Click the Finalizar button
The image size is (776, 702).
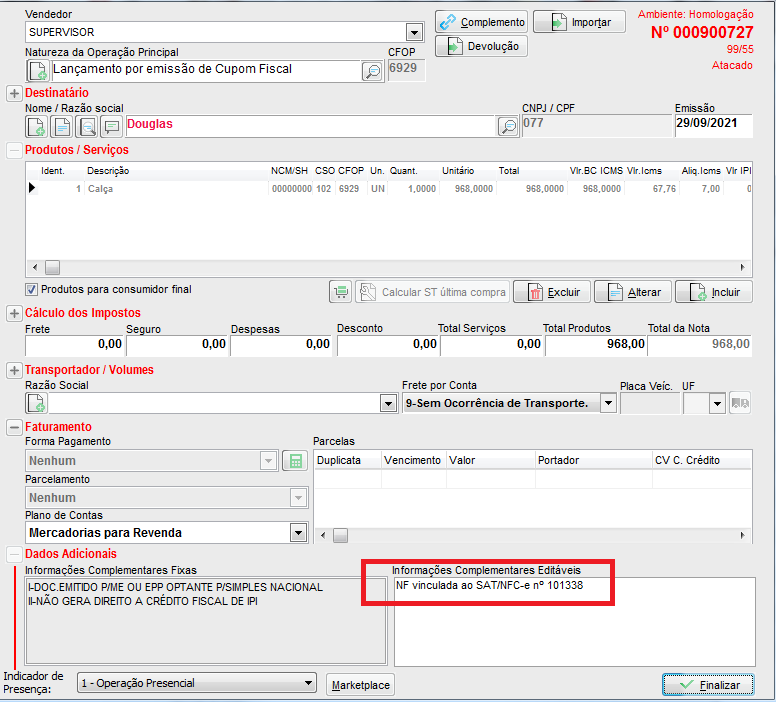[708, 685]
